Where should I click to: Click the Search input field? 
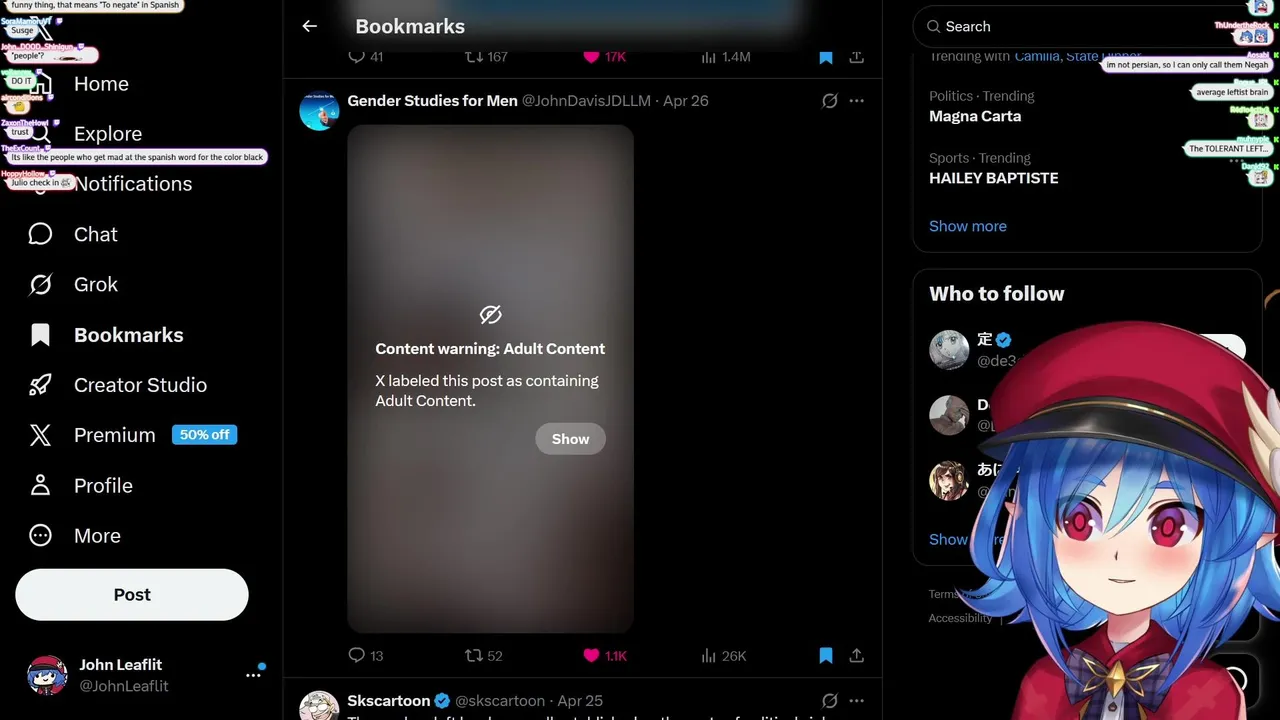click(x=1080, y=27)
